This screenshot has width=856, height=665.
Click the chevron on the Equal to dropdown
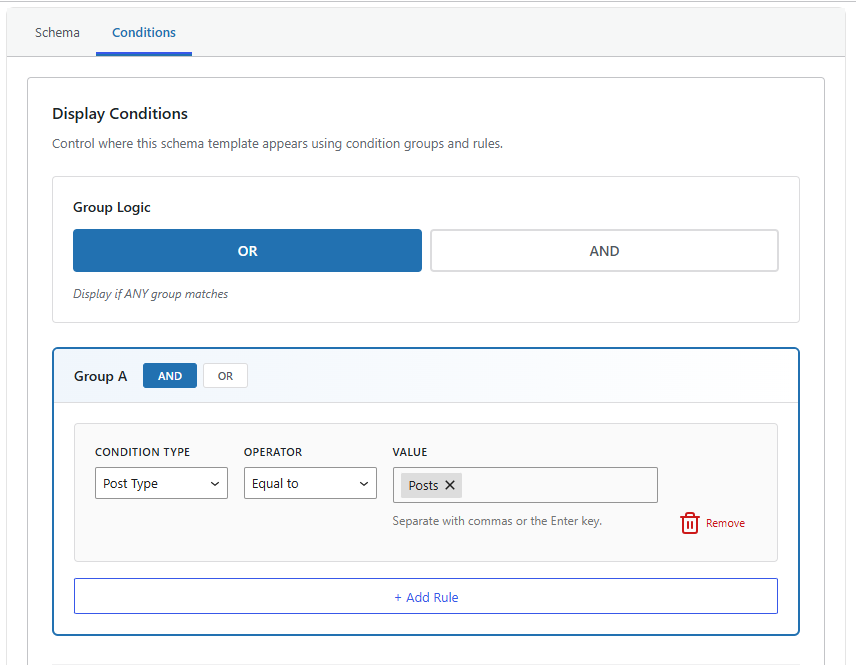[x=364, y=483]
